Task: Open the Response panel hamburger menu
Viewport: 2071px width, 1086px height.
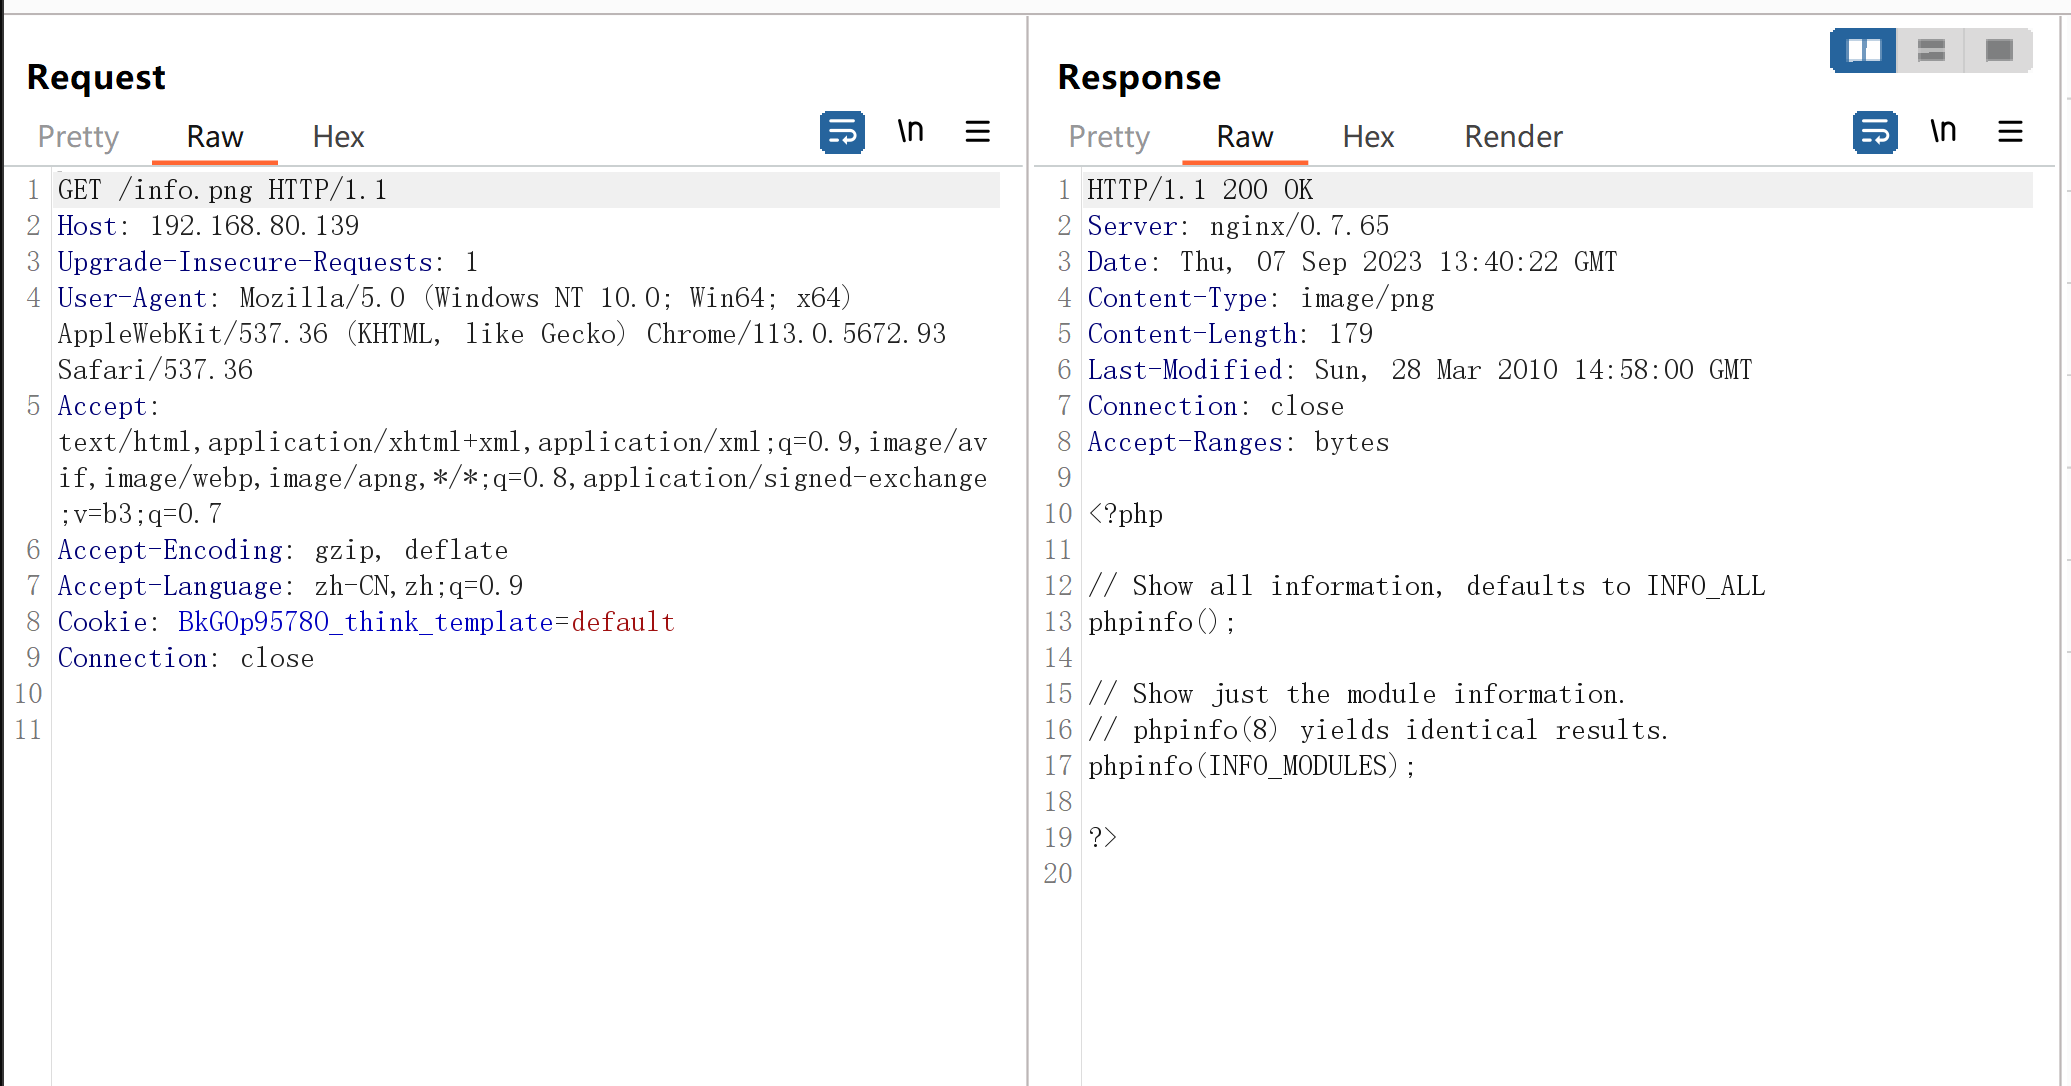Action: (x=2010, y=132)
